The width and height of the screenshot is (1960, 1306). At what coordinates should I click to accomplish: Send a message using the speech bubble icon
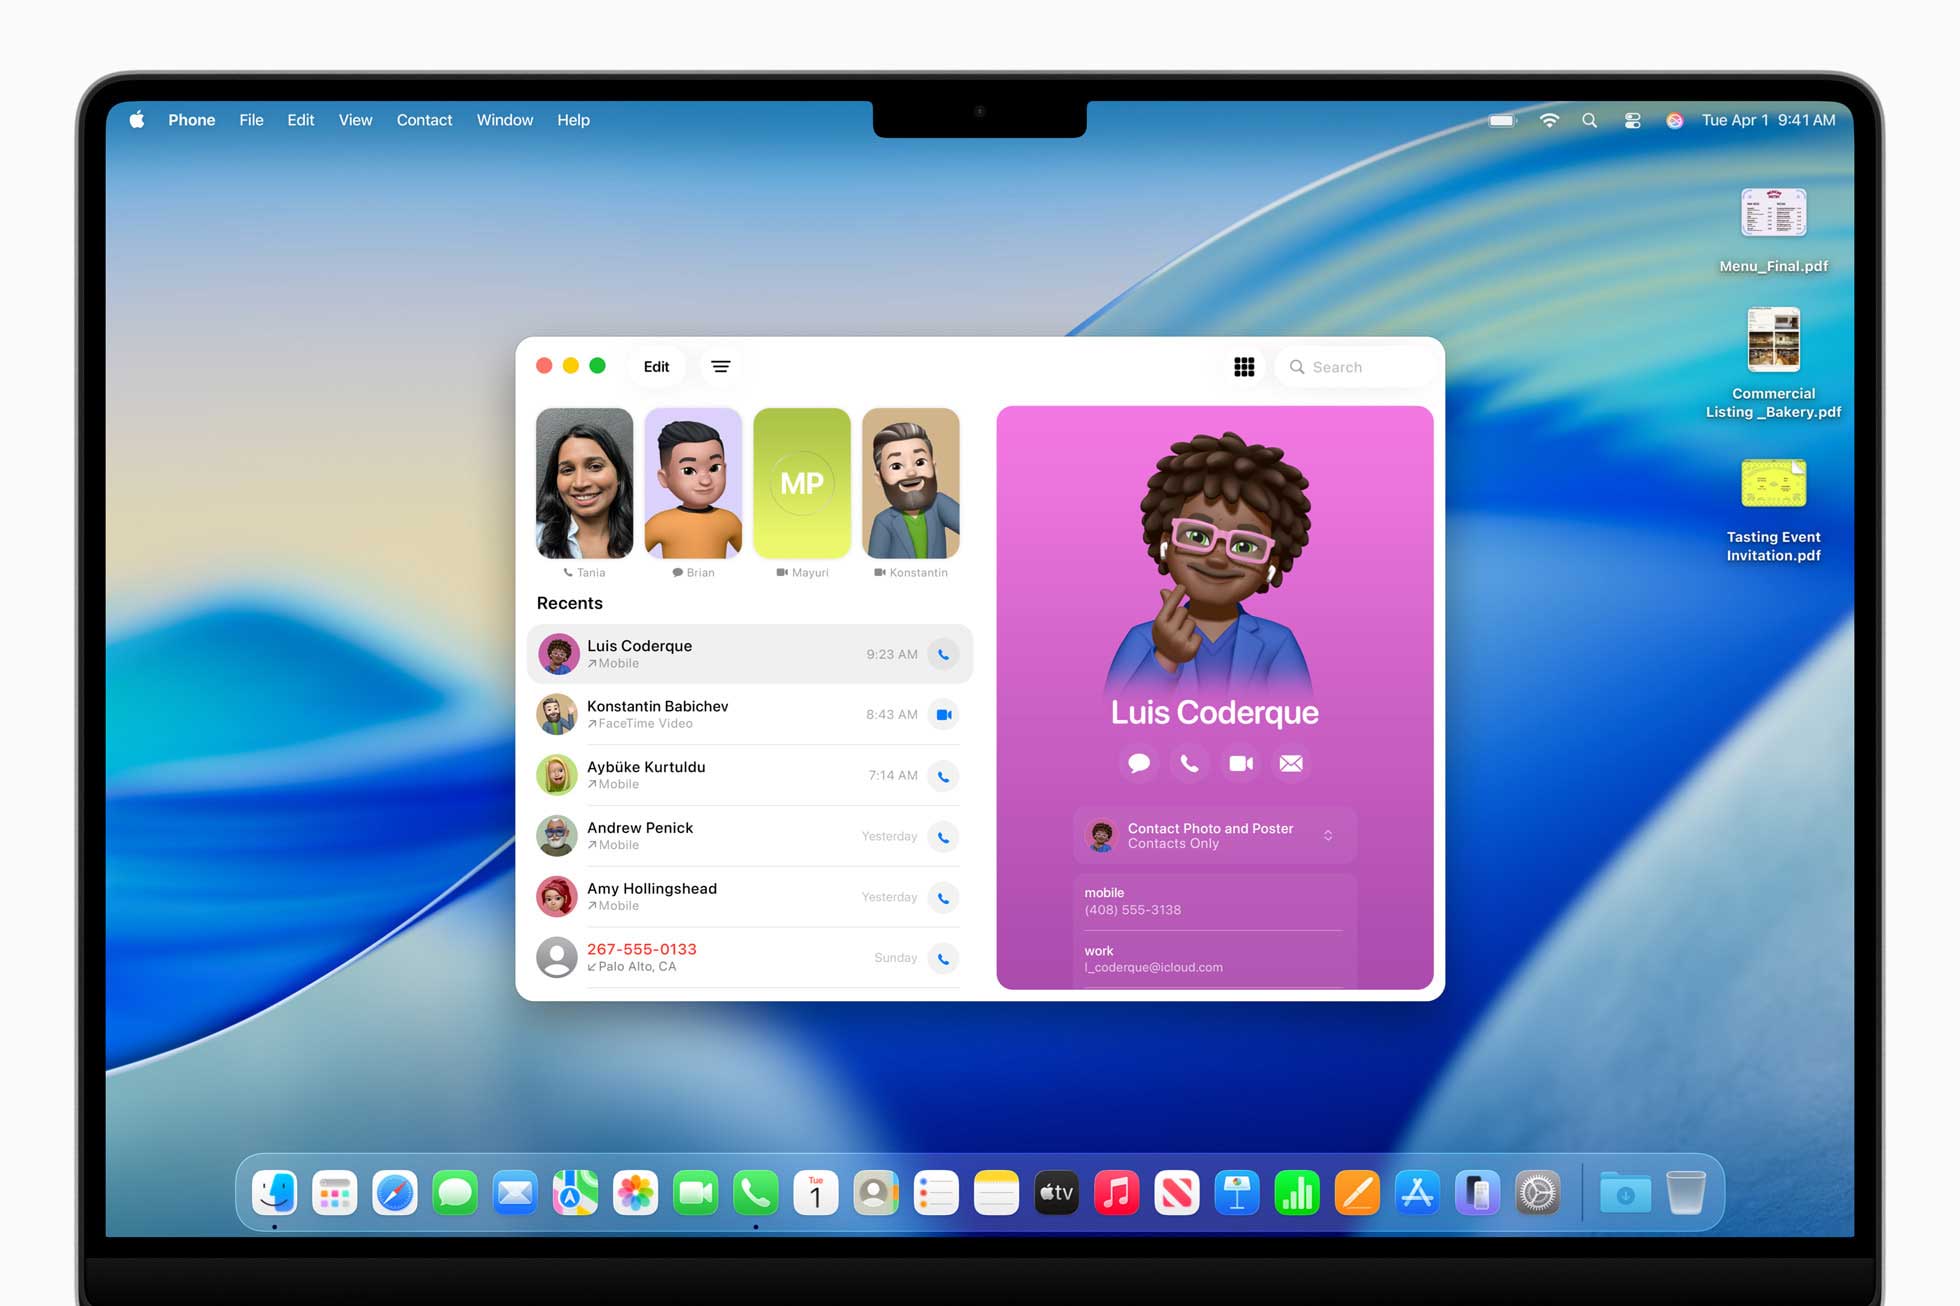click(x=1138, y=763)
